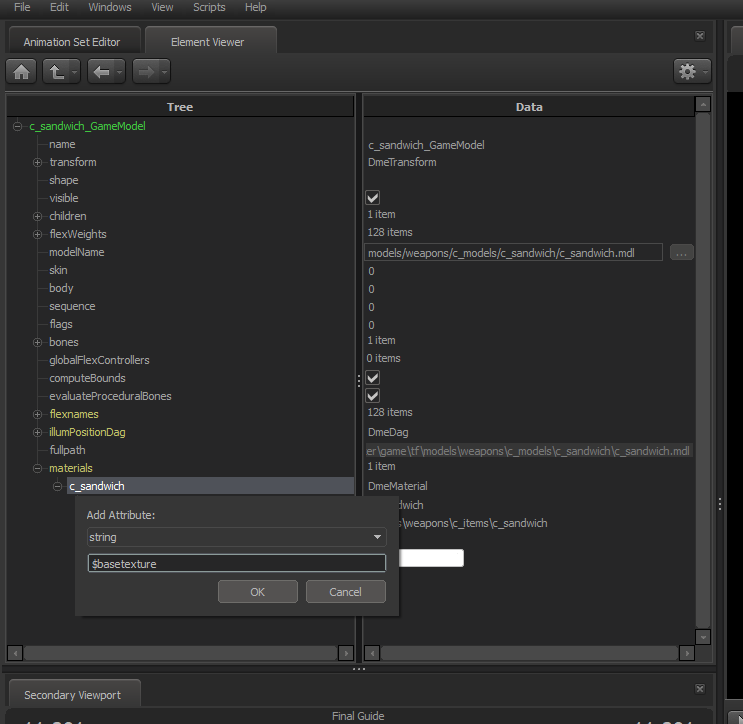
Task: Open the gear settings menu
Action: [691, 72]
